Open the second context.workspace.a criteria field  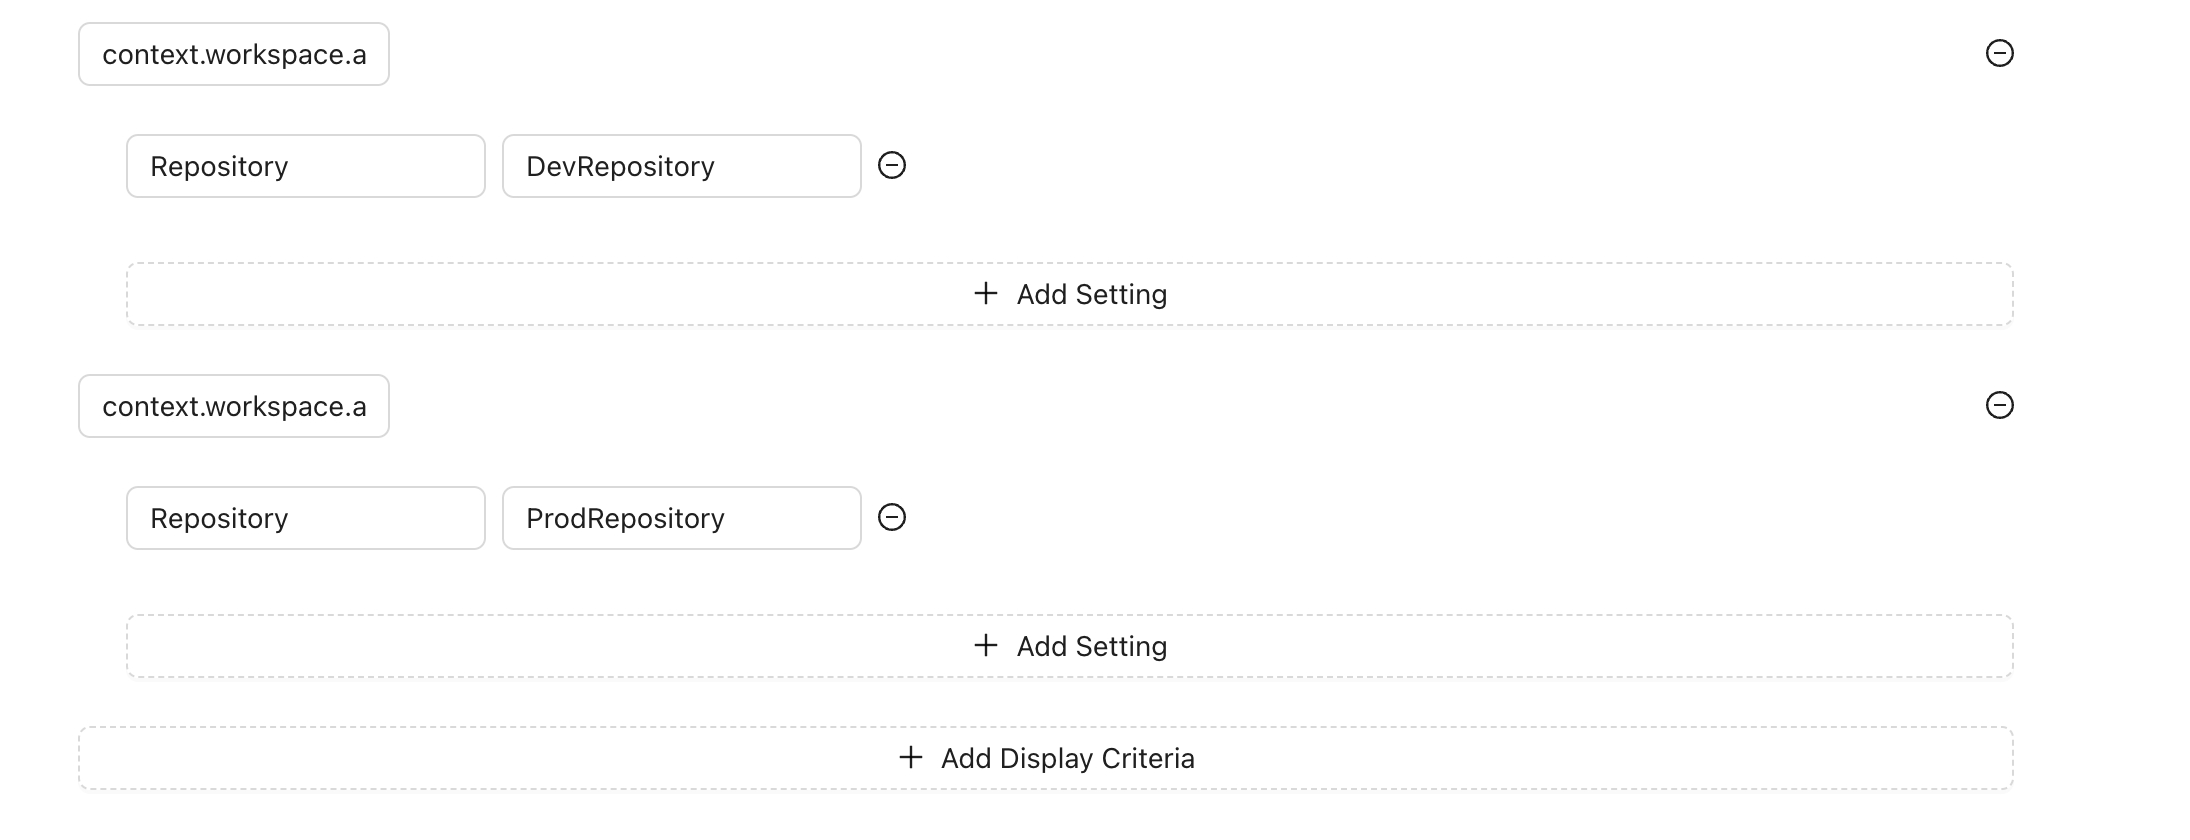(x=234, y=406)
